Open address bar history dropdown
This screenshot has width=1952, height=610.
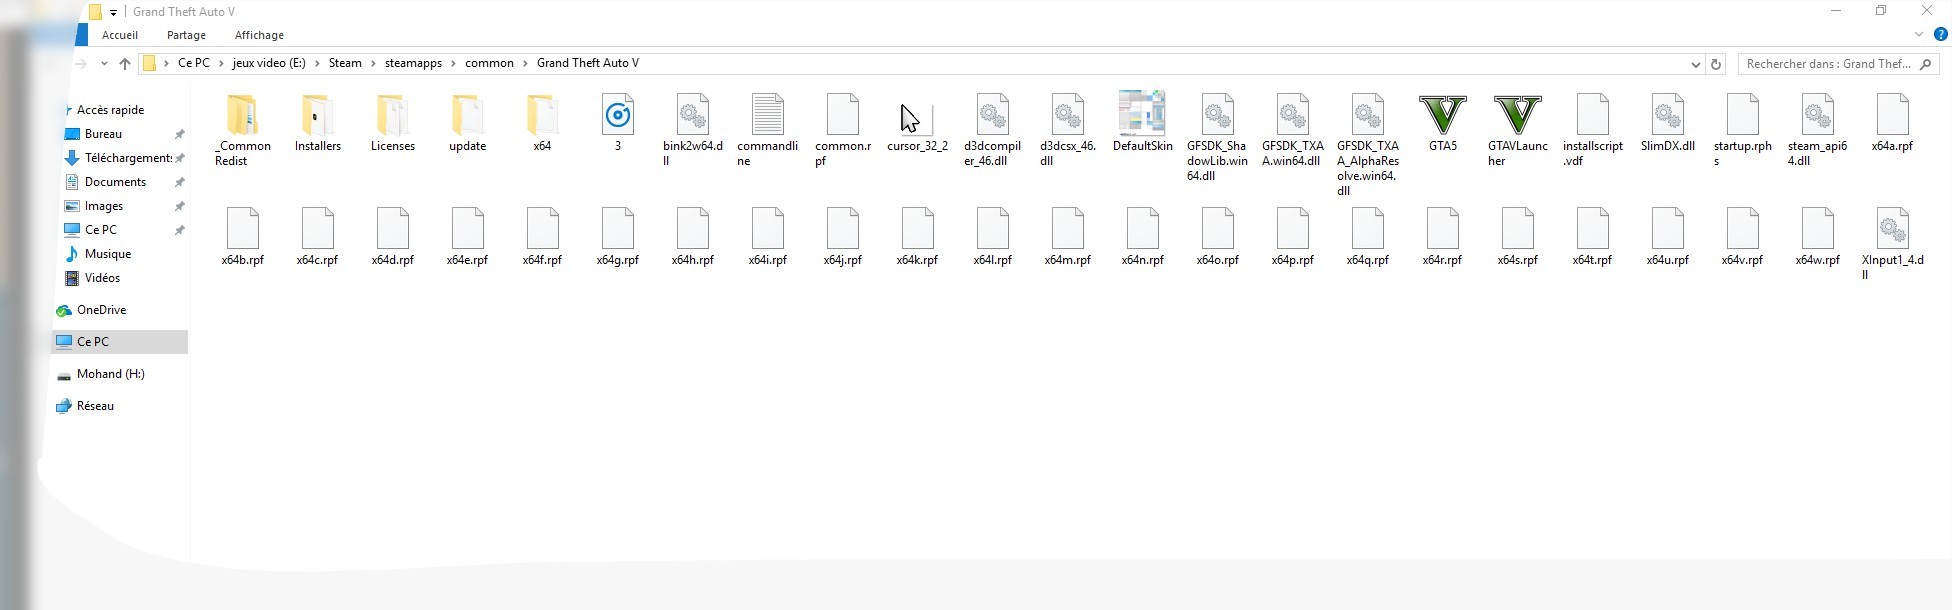coord(1695,64)
